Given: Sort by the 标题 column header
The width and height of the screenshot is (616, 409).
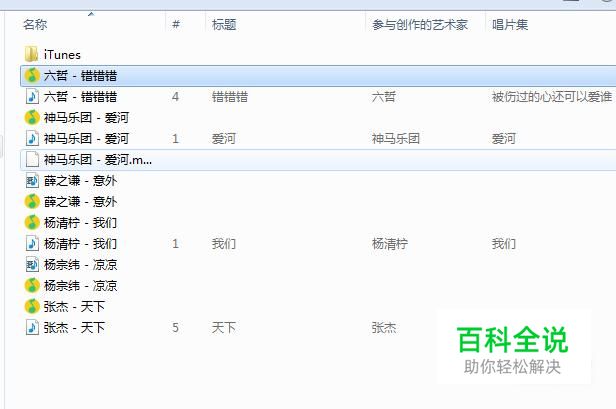Looking at the screenshot, I should [224, 25].
